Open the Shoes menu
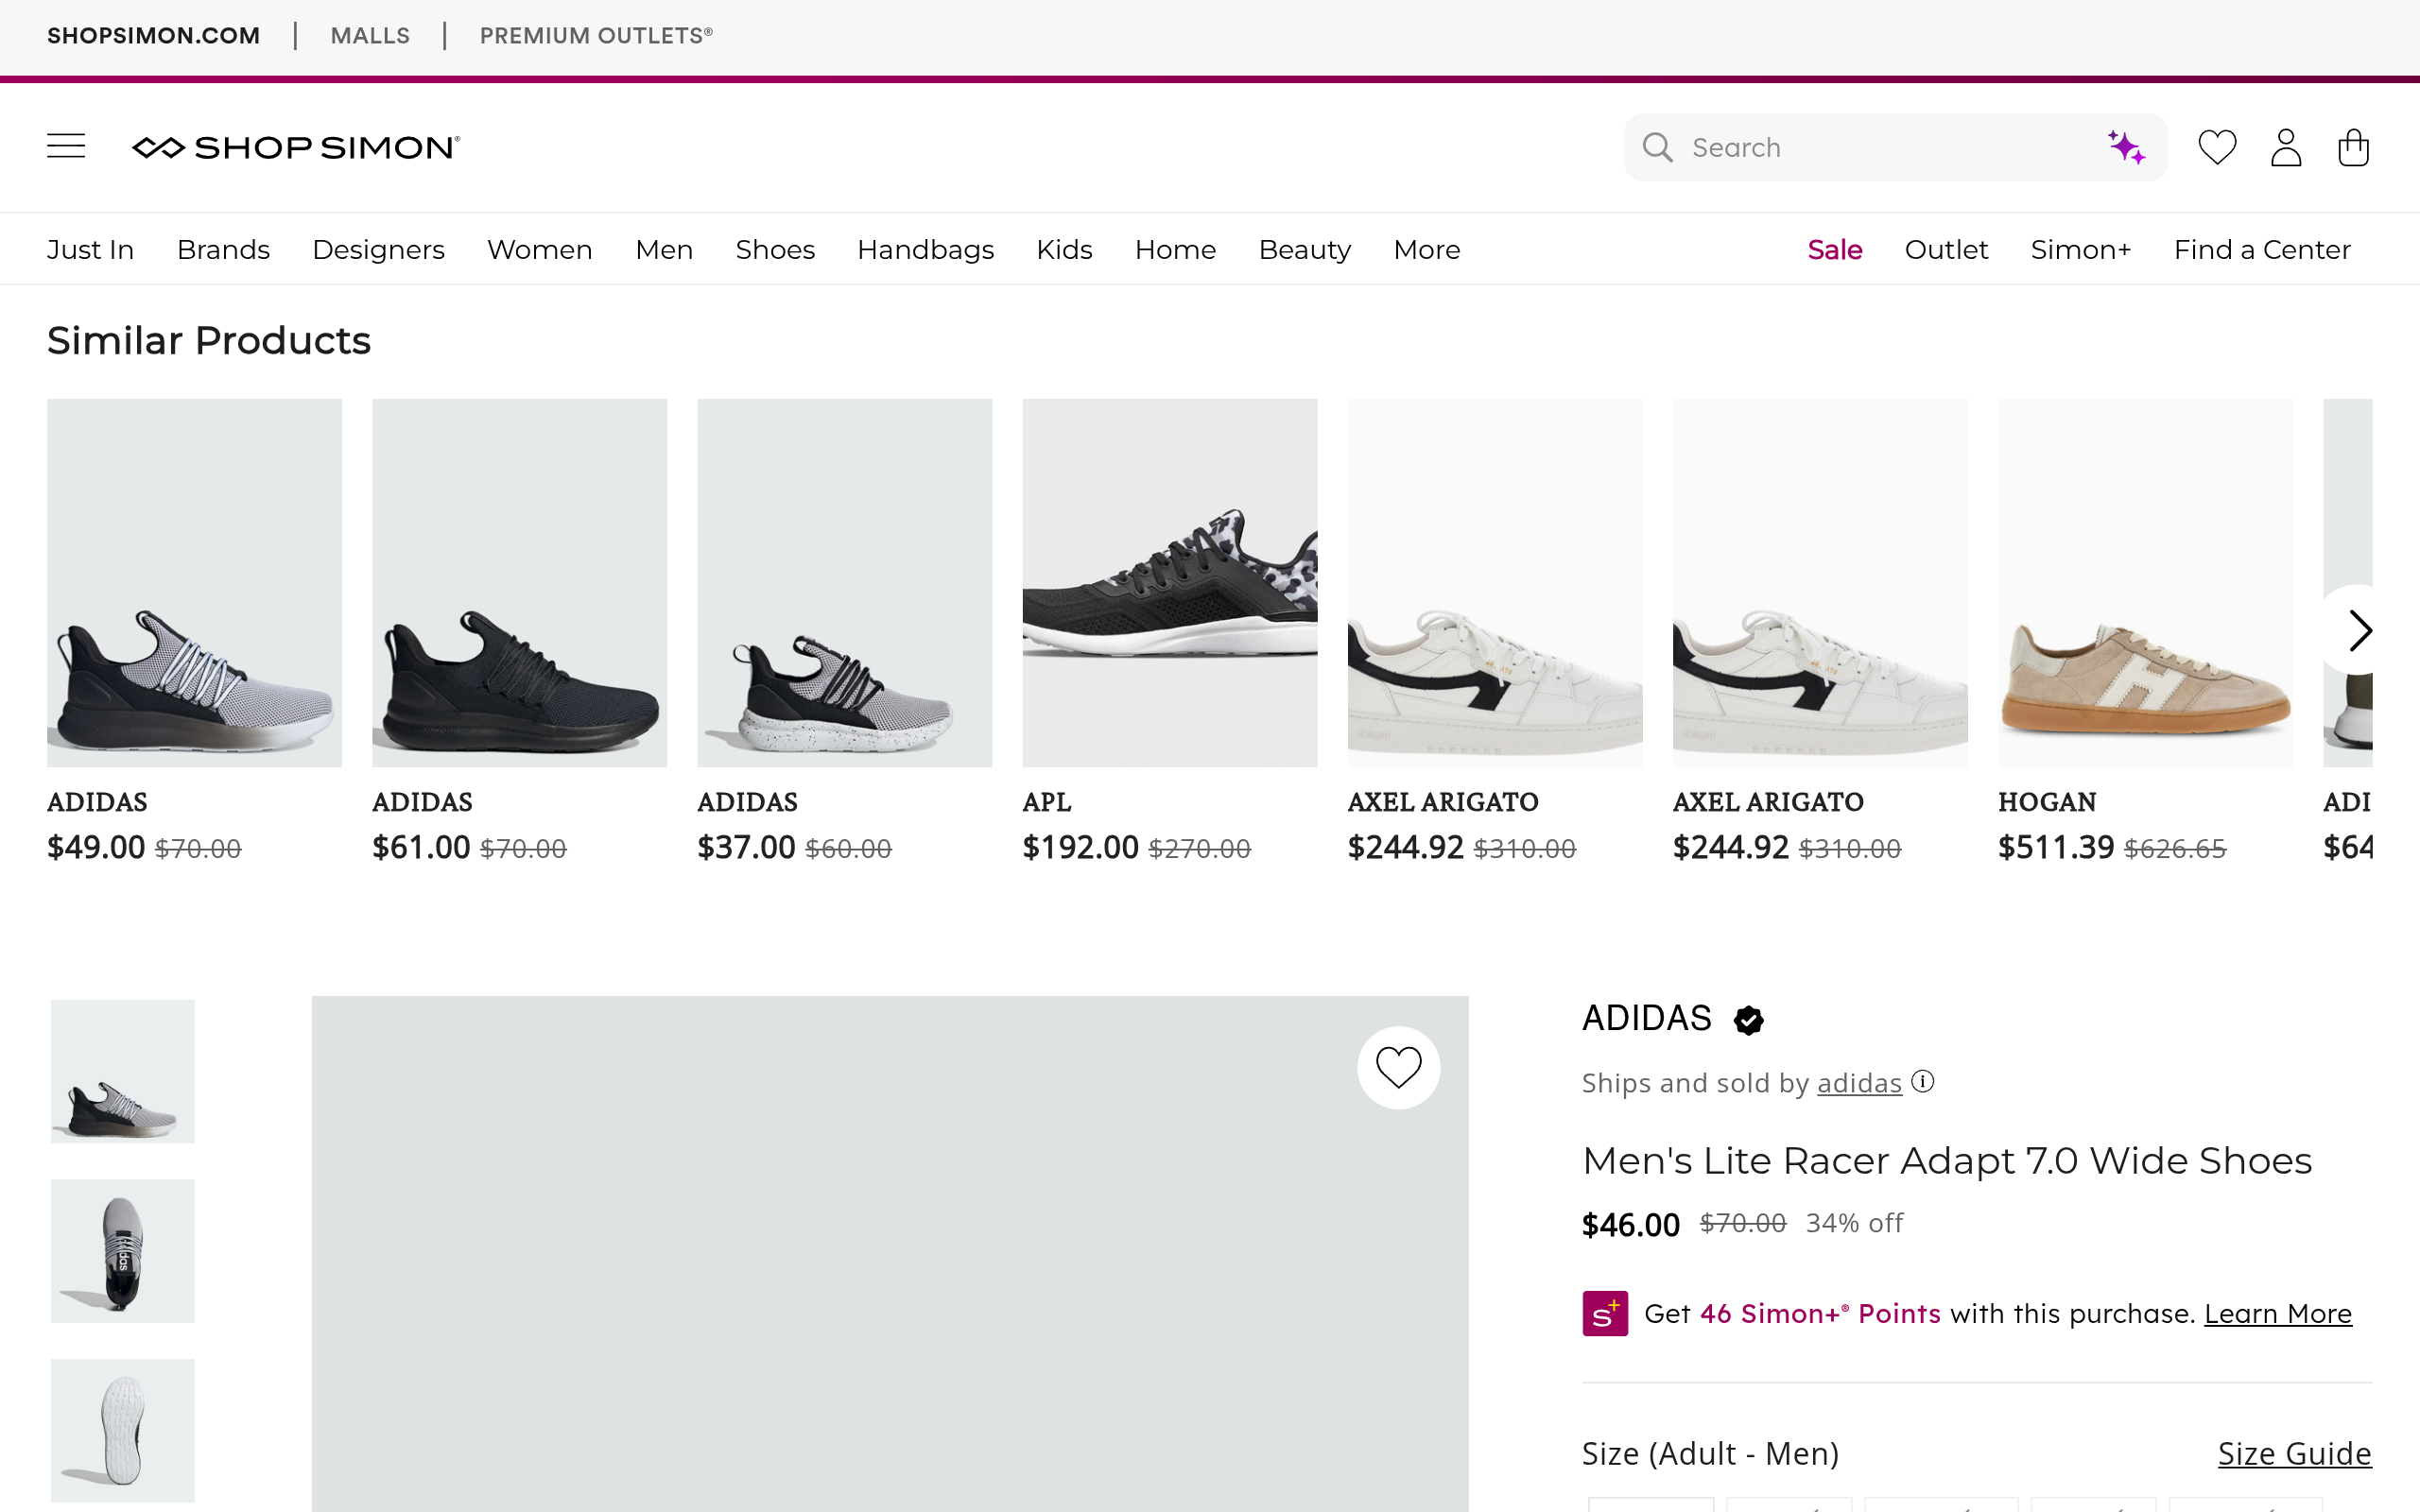Screen dimensions: 2420x1512 tap(775, 249)
